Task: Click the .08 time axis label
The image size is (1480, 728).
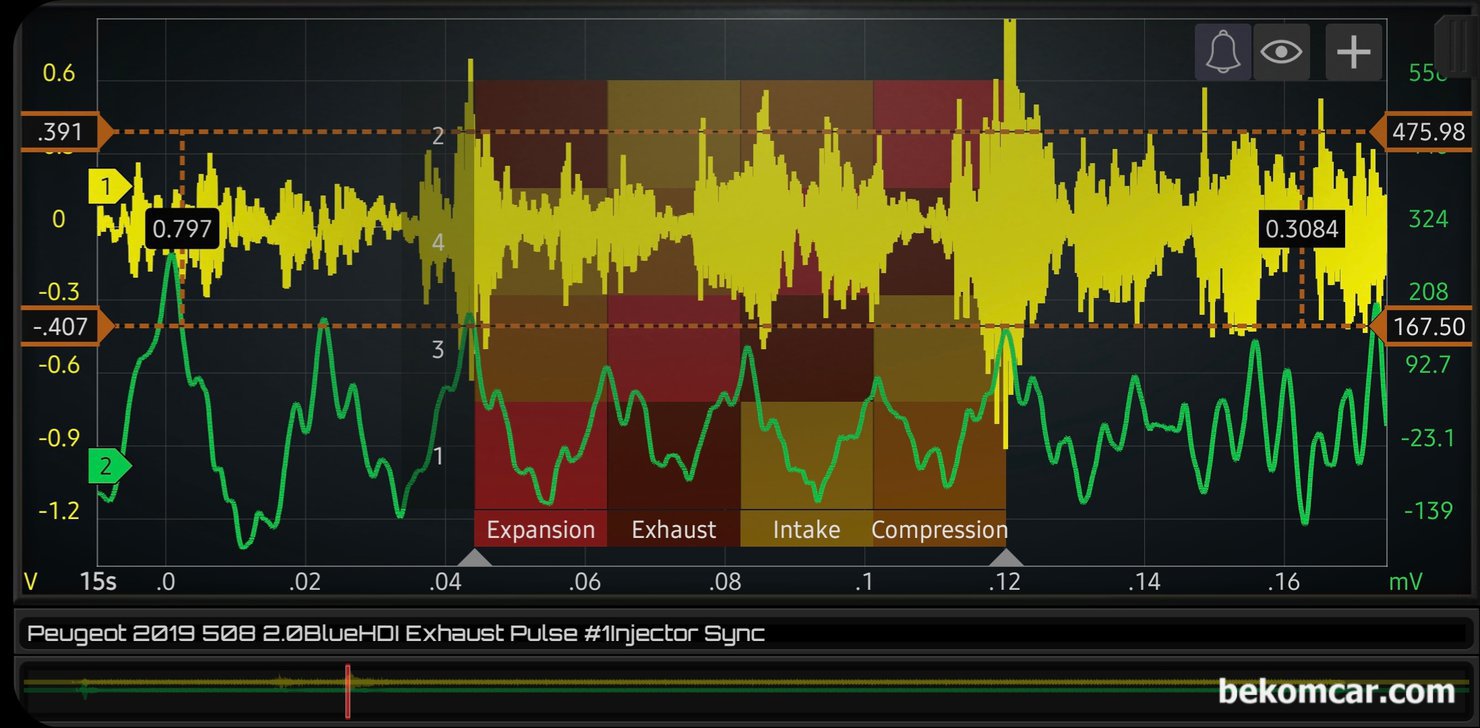Action: click(x=726, y=582)
